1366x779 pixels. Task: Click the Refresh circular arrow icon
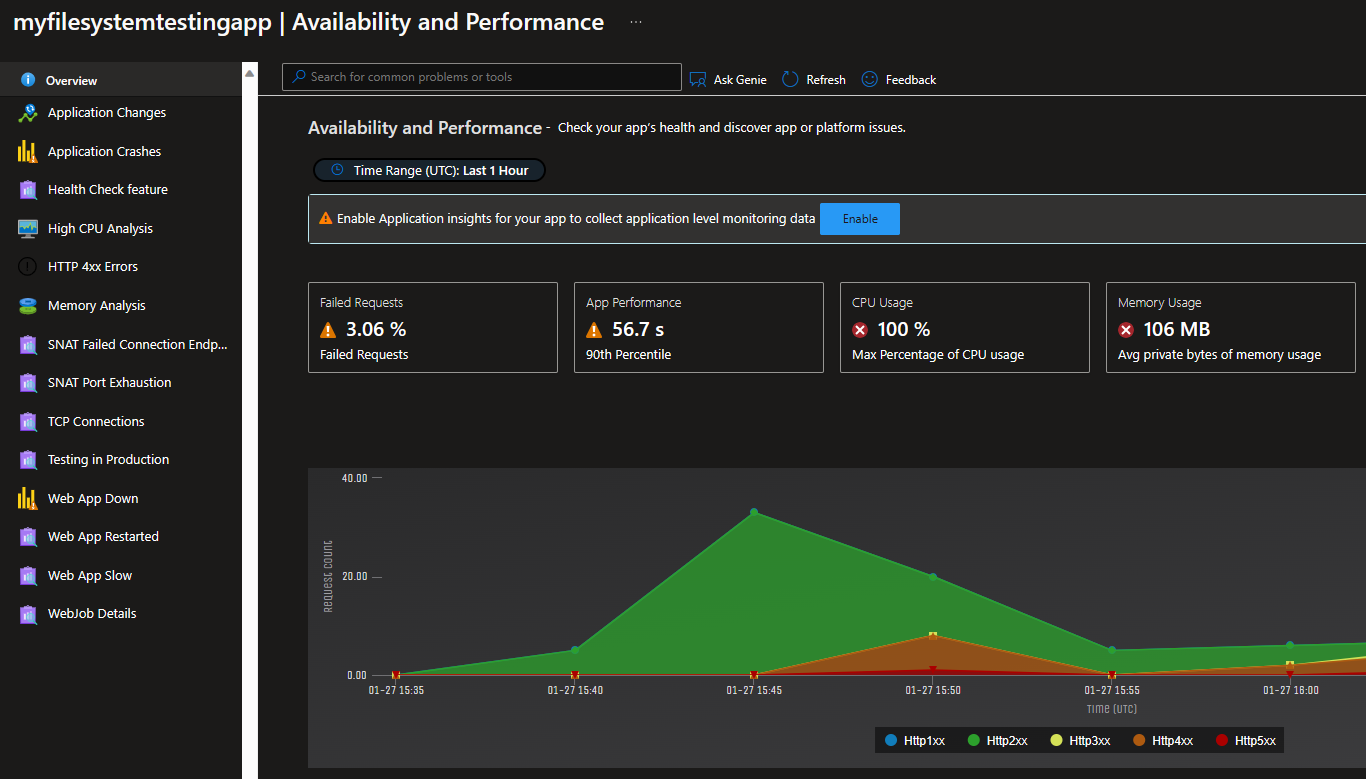pos(790,79)
